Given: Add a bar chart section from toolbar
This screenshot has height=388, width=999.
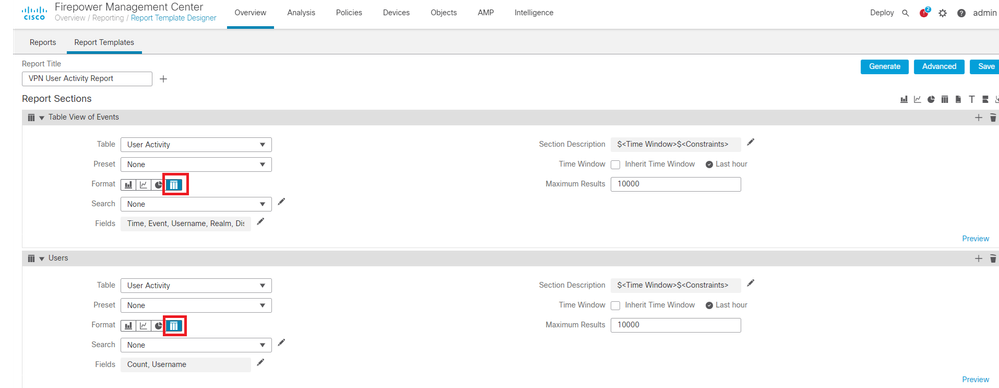Looking at the screenshot, I should [x=904, y=99].
